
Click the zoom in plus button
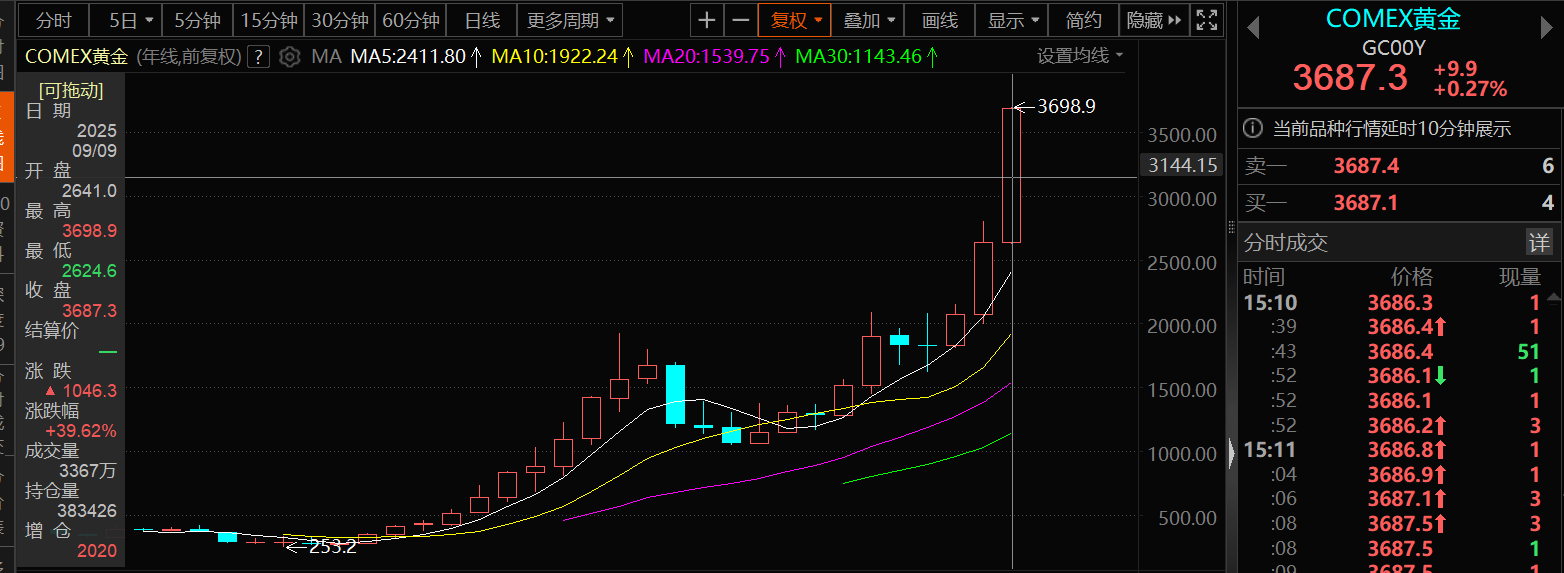pyautogui.click(x=707, y=20)
